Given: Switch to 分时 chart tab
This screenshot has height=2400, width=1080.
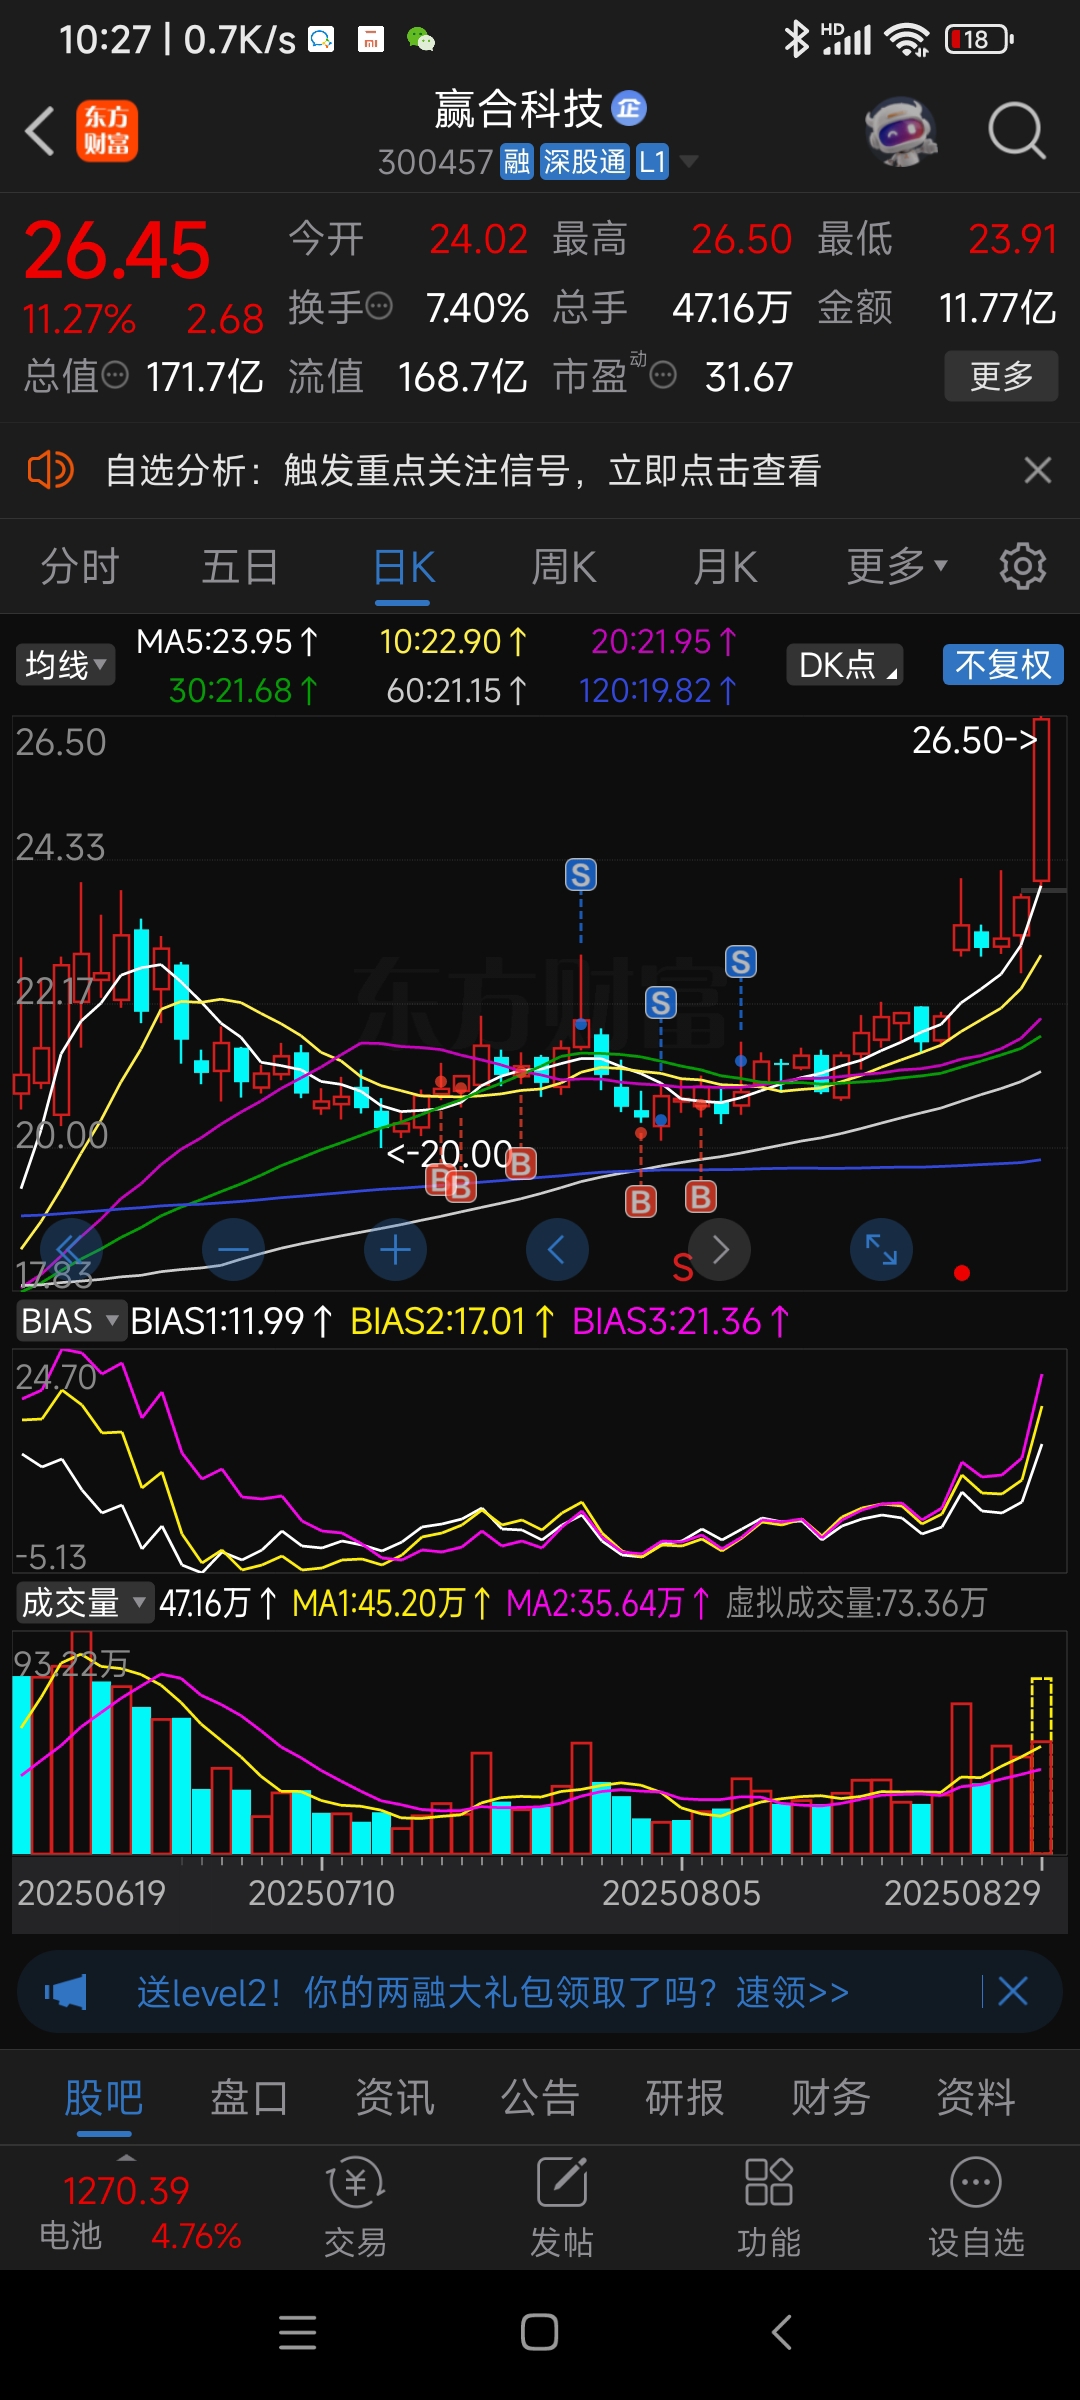Looking at the screenshot, I should [80, 567].
